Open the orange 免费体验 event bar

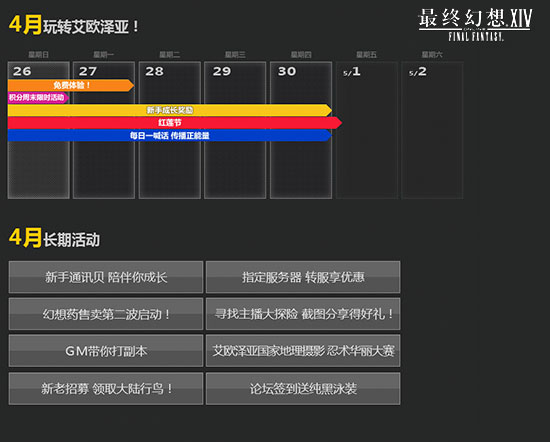[71, 85]
